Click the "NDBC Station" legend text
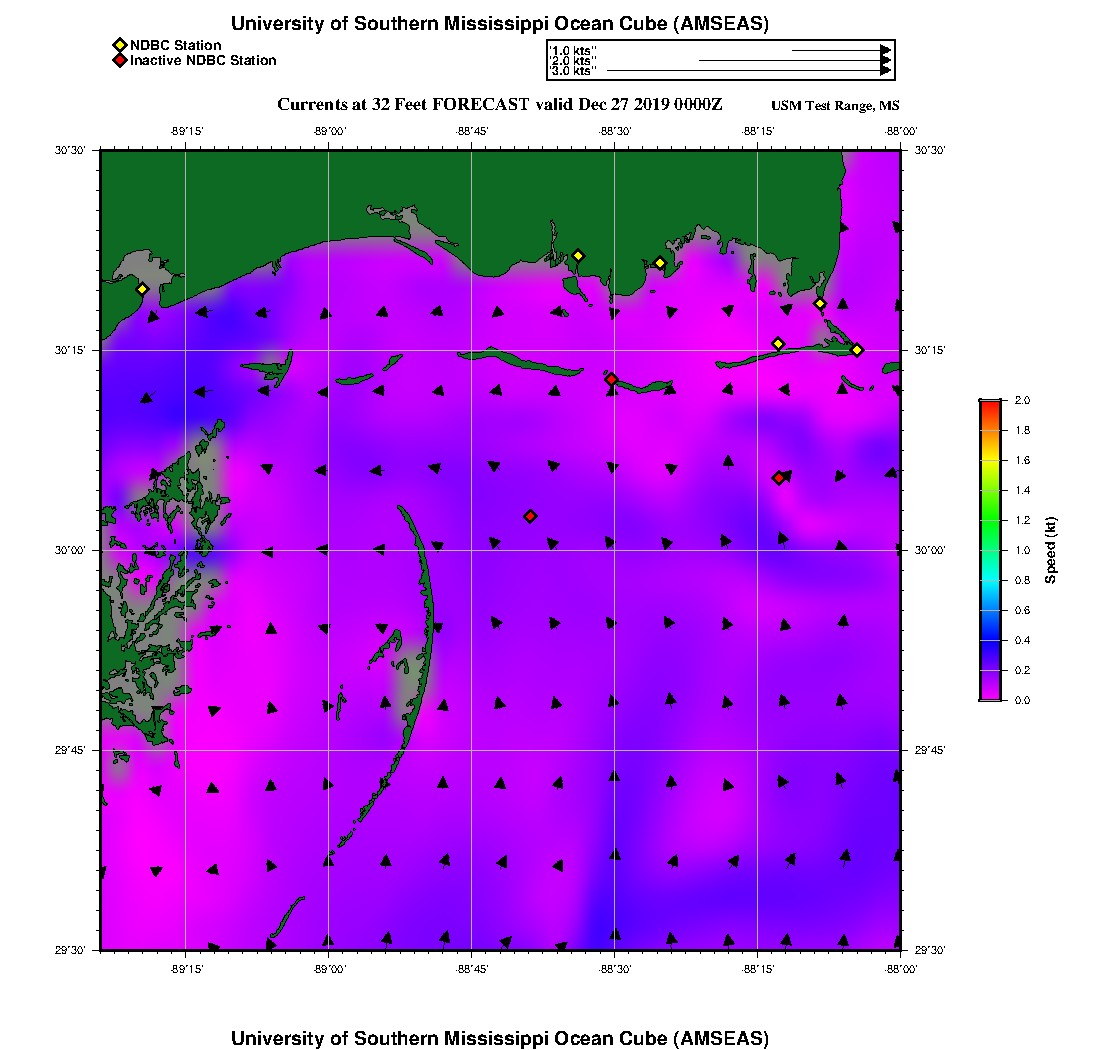 (x=176, y=45)
